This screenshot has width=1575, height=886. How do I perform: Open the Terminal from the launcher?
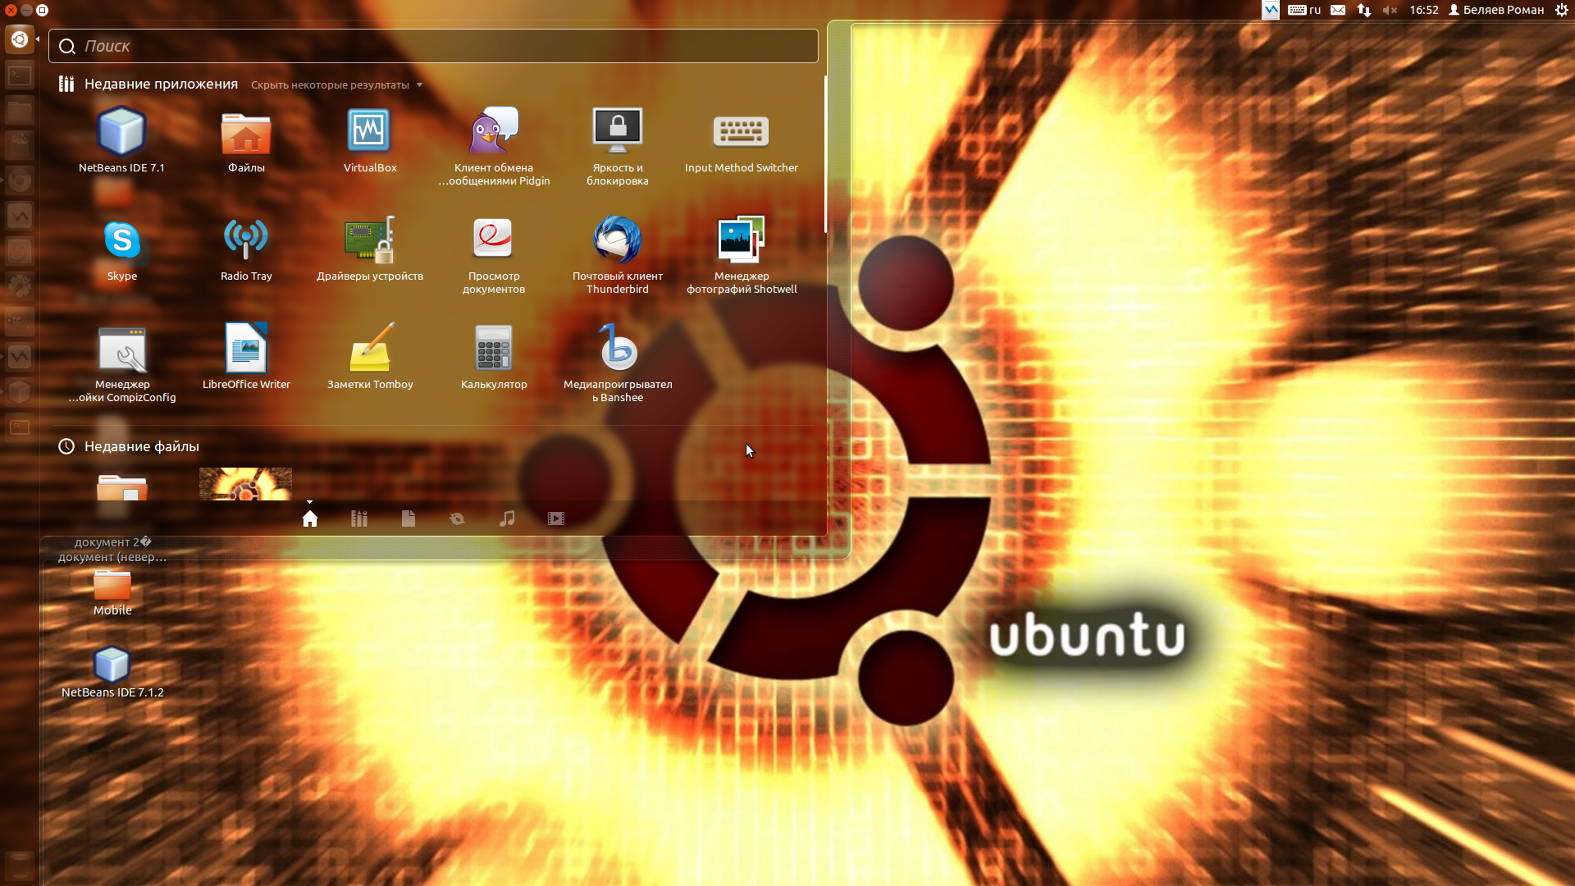click(19, 75)
